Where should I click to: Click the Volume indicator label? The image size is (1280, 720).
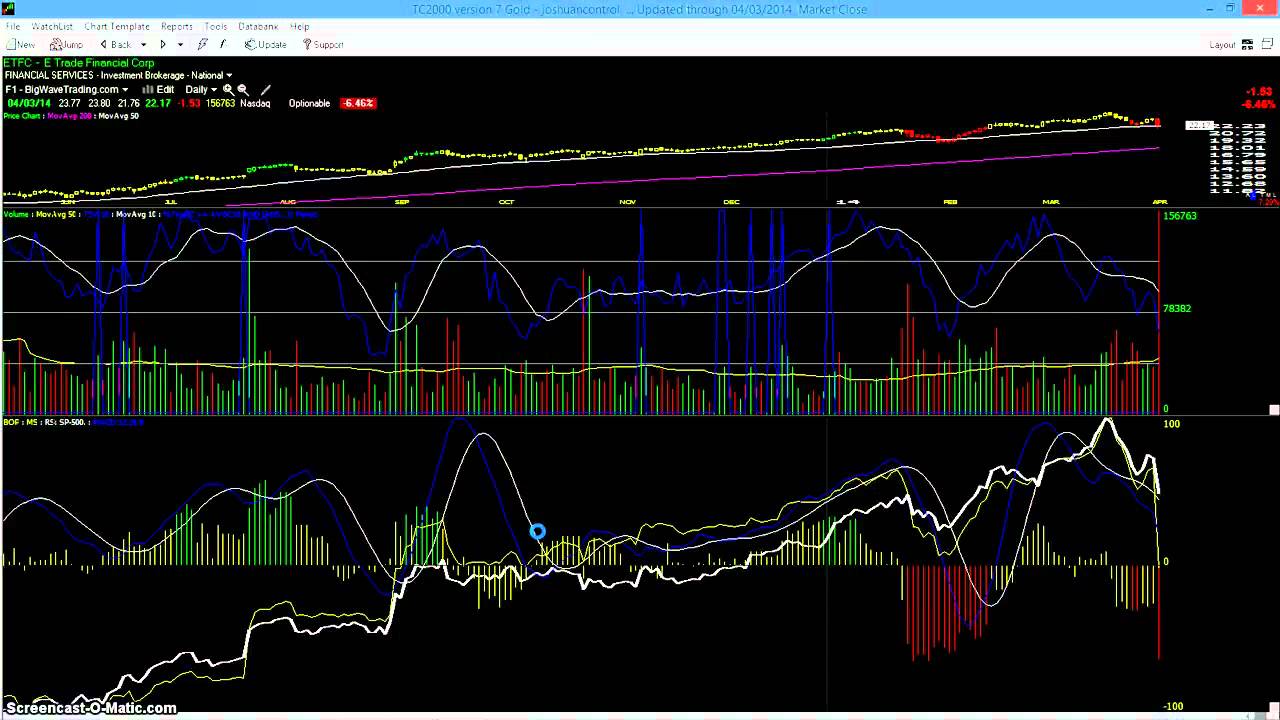(16, 214)
